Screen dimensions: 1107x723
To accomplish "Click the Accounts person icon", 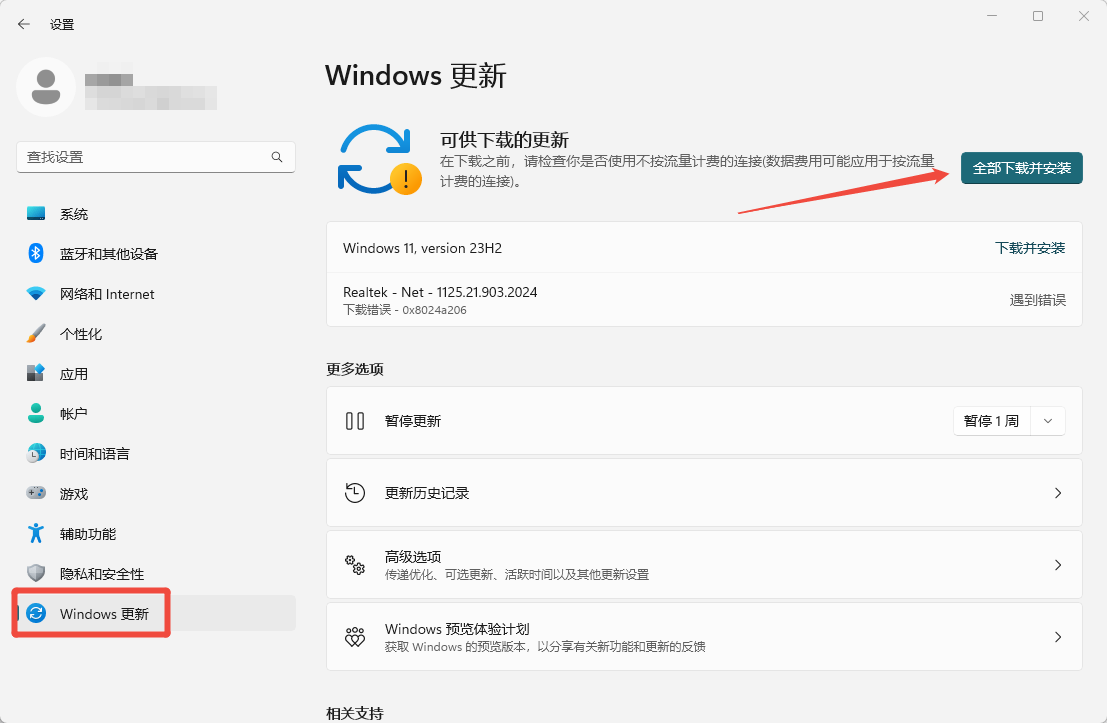I will (36, 414).
